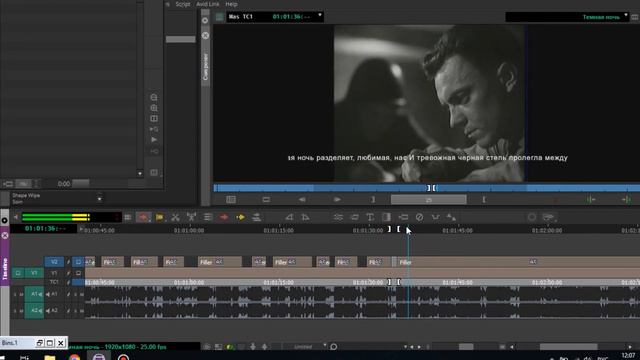Toggle the A2 record track speaker button
Viewport: 640px width, 360px height.
(48, 311)
